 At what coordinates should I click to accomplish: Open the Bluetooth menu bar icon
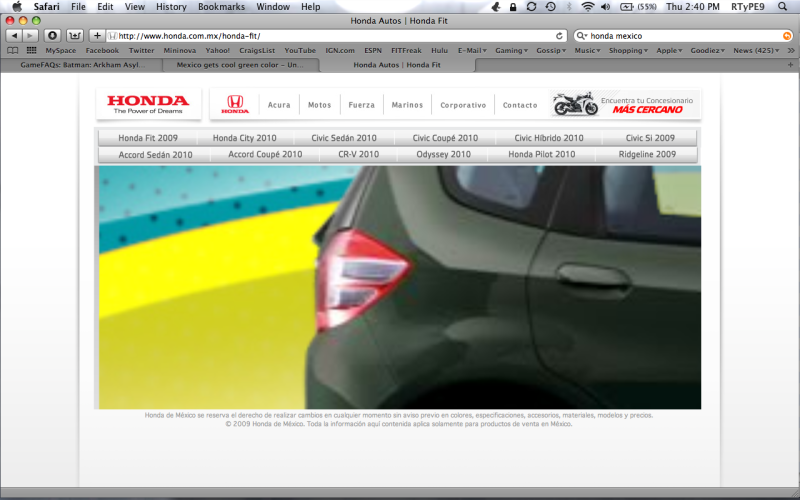[x=569, y=7]
